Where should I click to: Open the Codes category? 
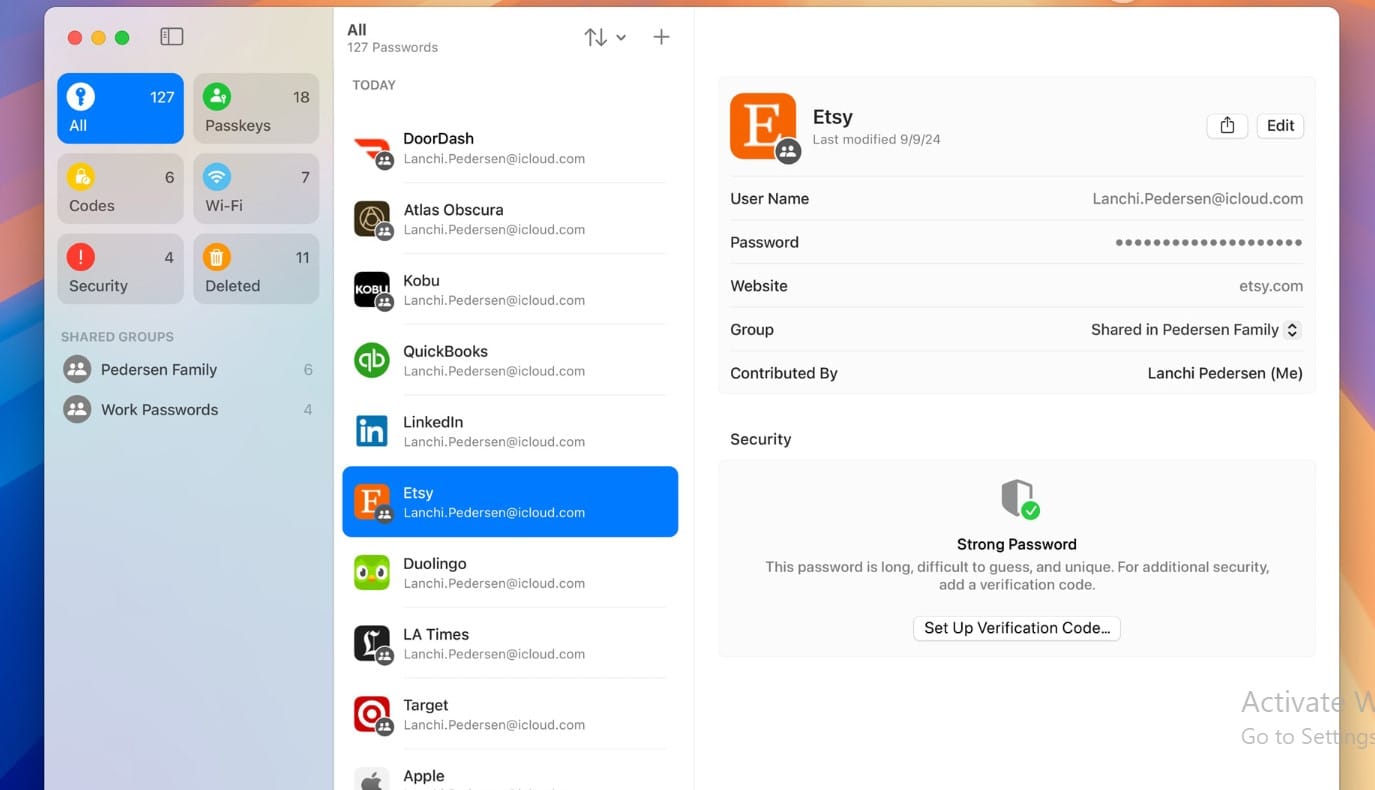point(120,188)
